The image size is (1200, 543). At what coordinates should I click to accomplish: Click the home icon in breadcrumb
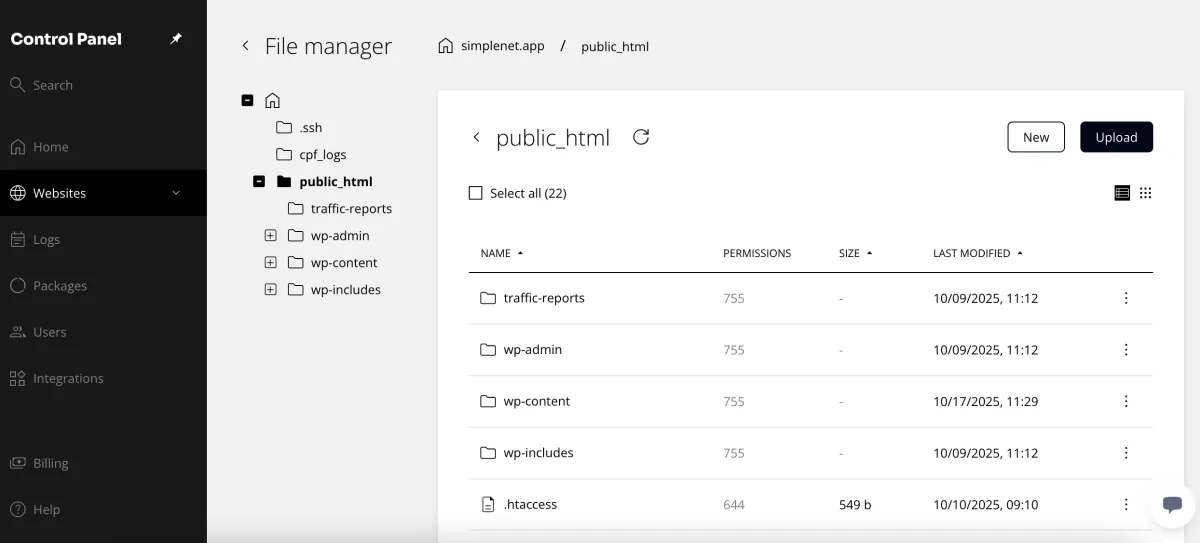(x=446, y=46)
